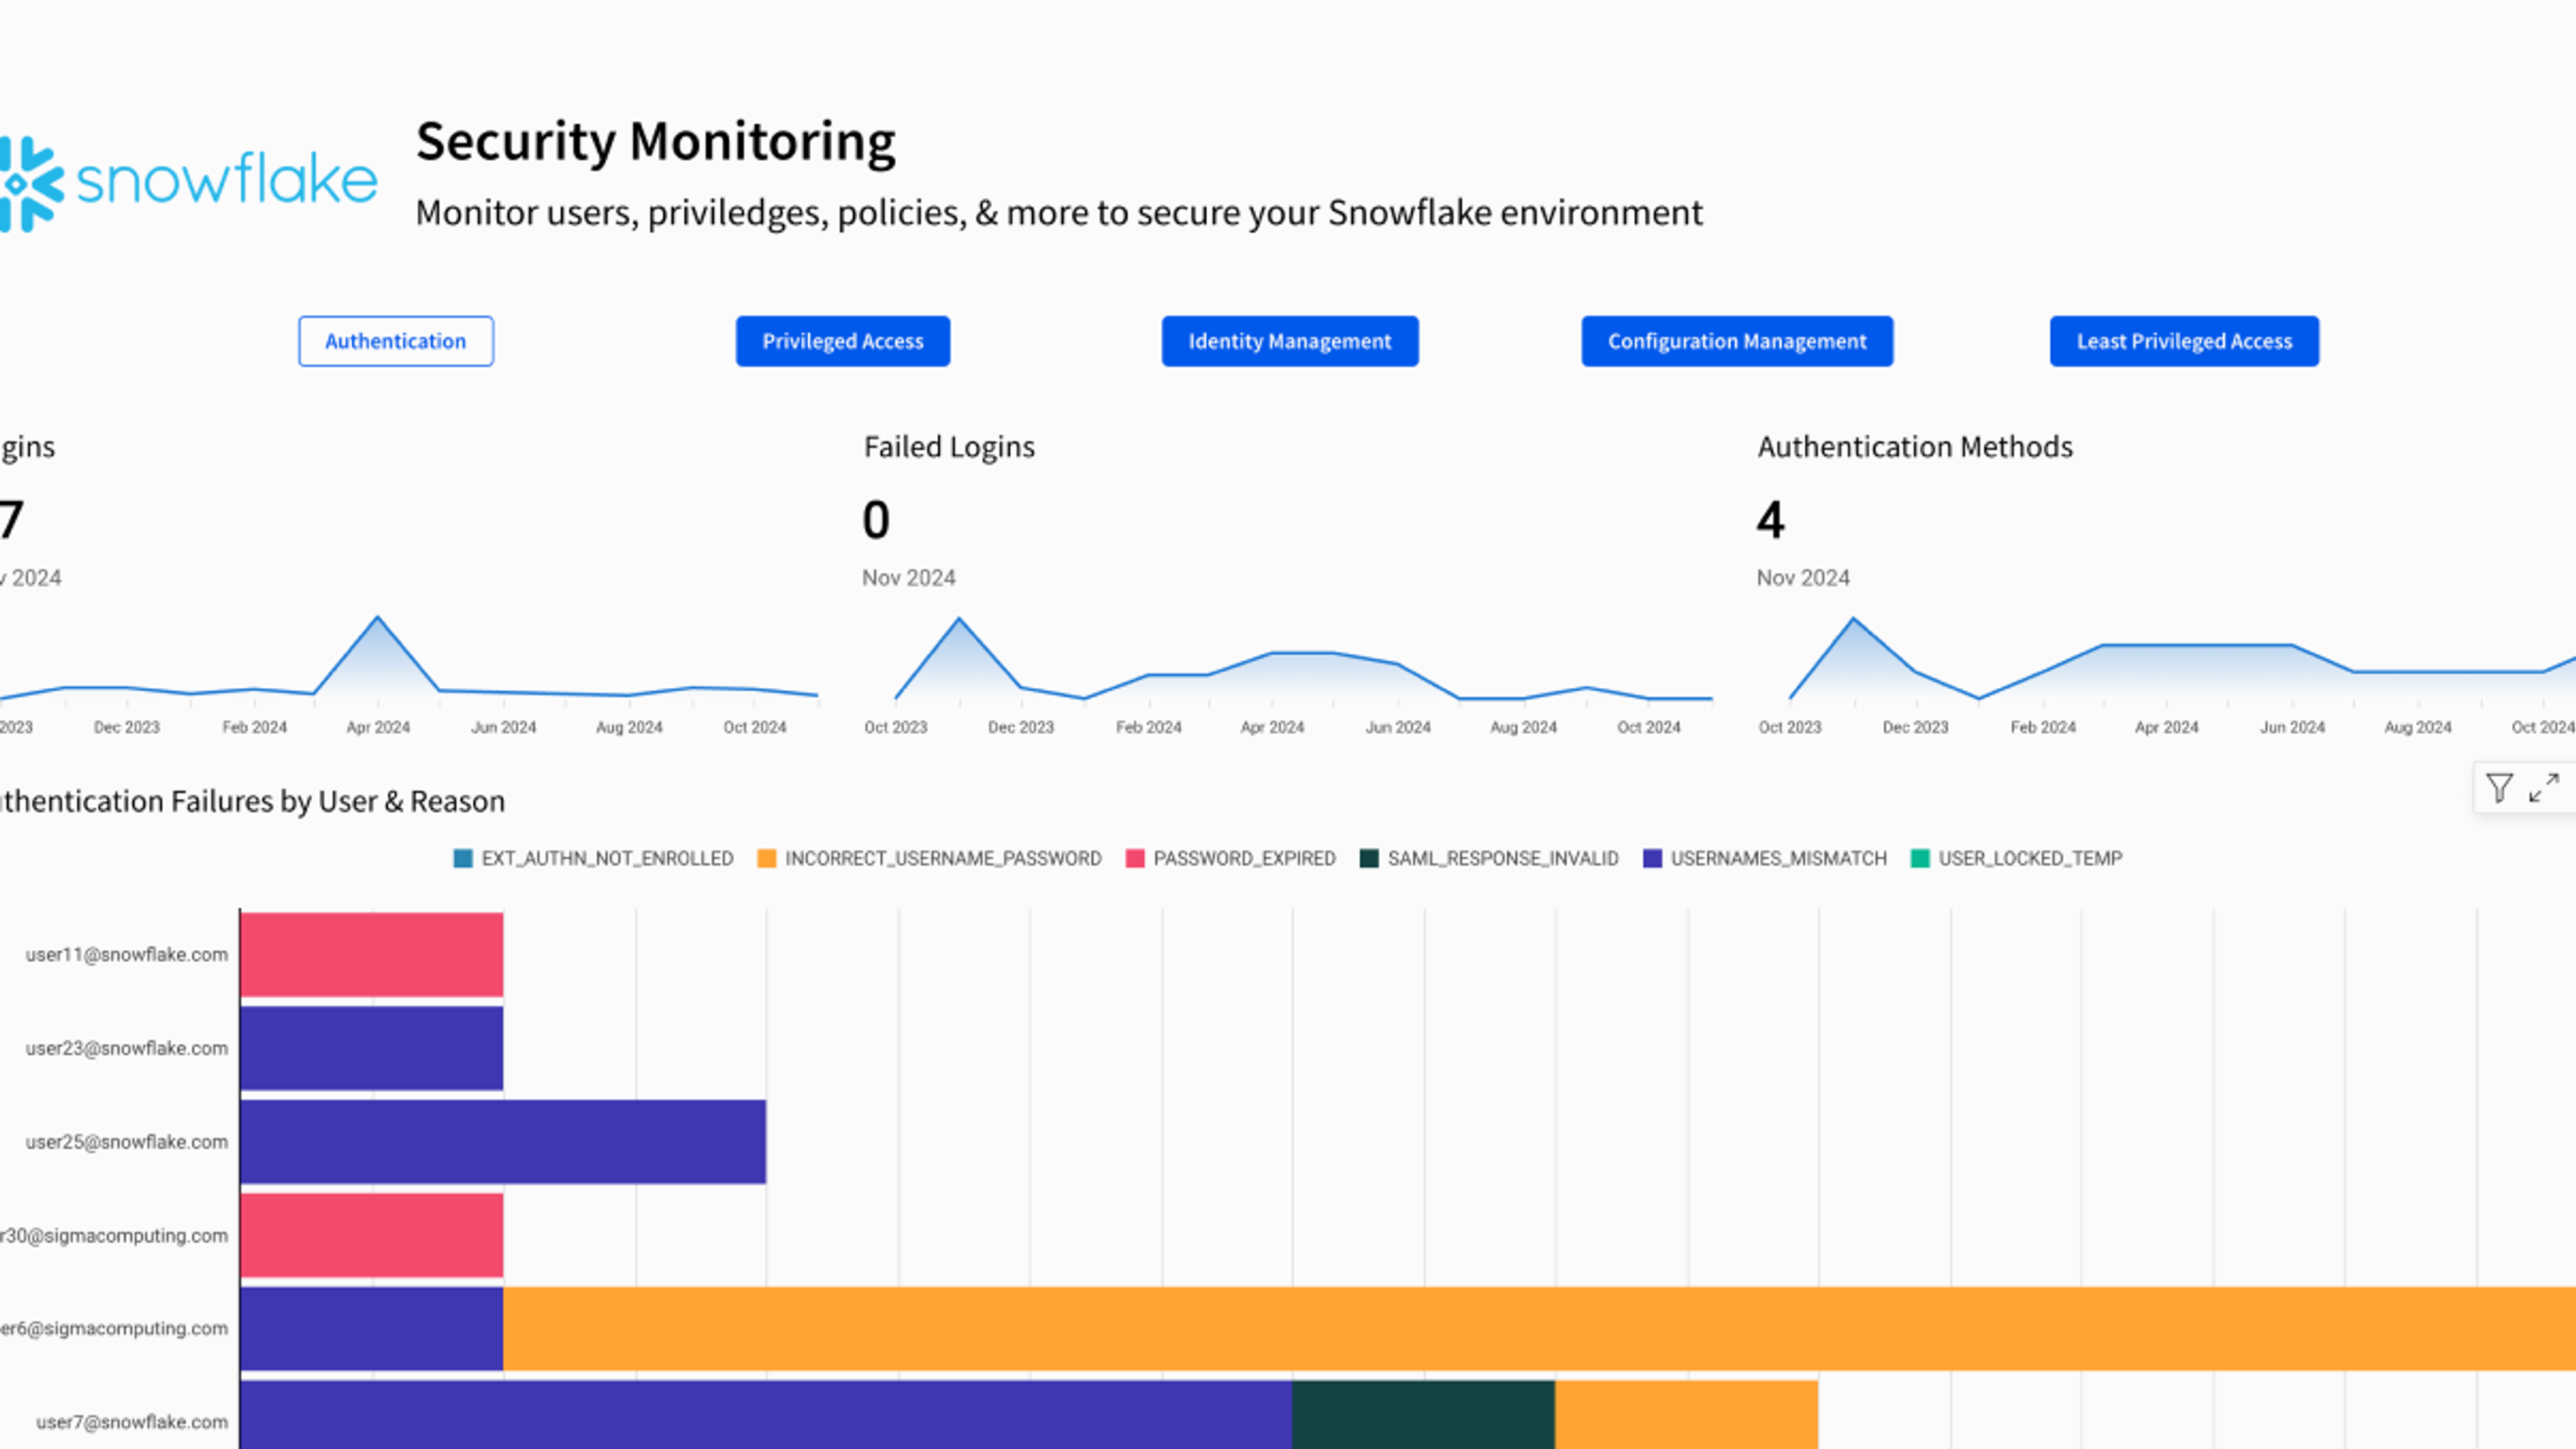
Task: Click the Security Monitoring heading
Action: point(656,141)
